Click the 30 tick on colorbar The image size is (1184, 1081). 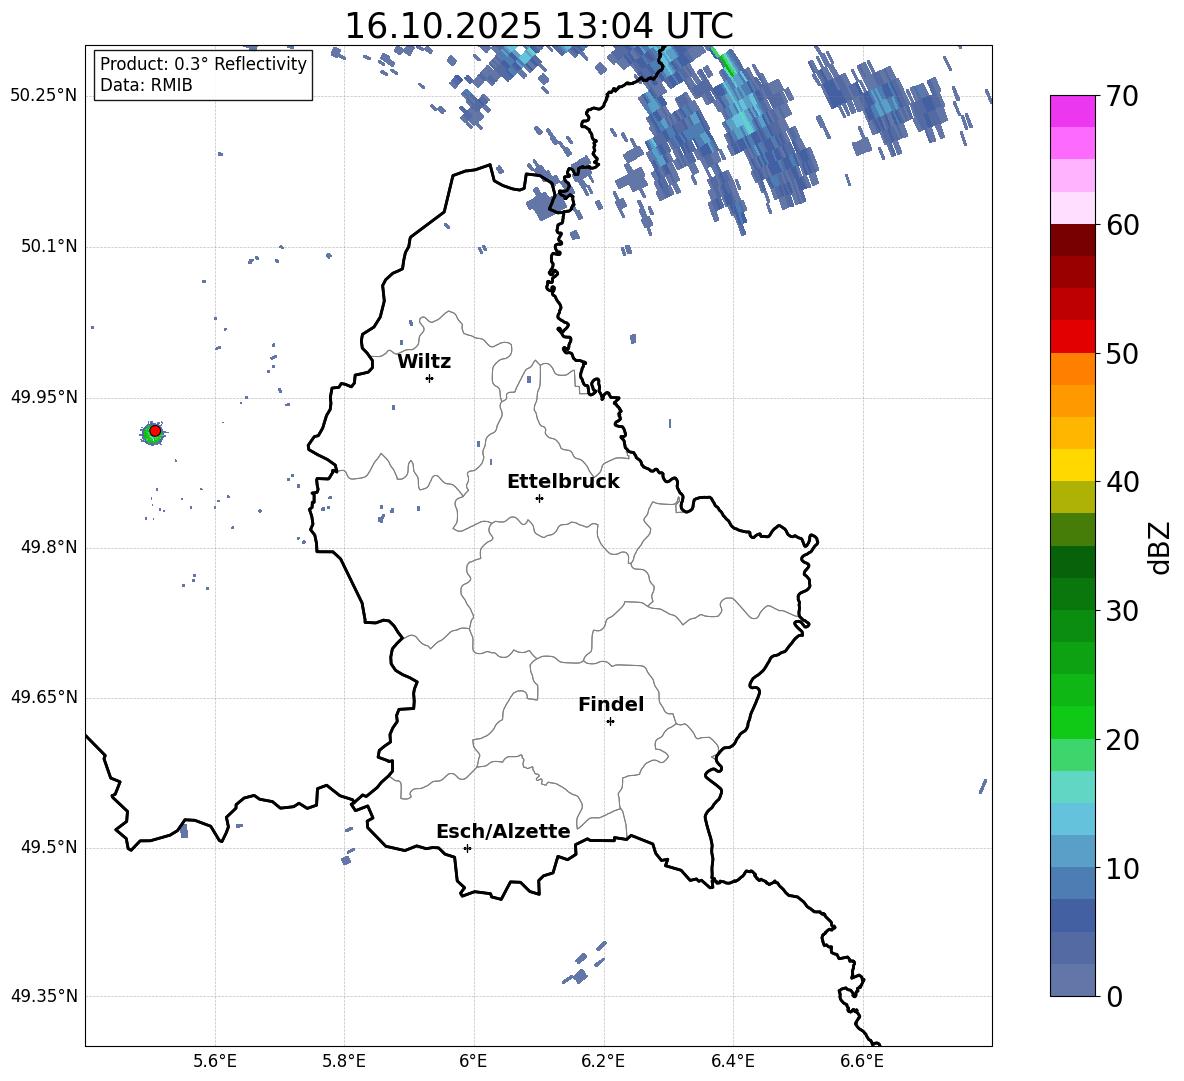point(1122,611)
